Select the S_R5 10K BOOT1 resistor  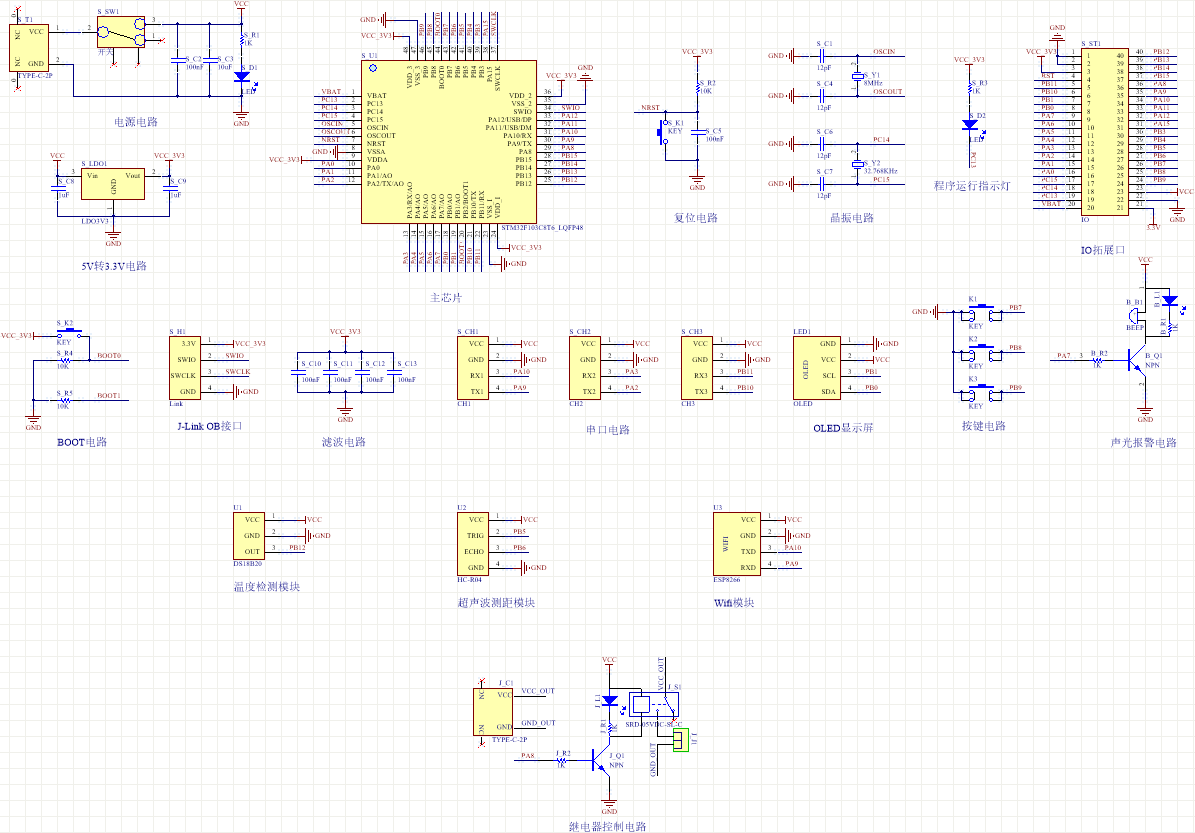pos(64,400)
